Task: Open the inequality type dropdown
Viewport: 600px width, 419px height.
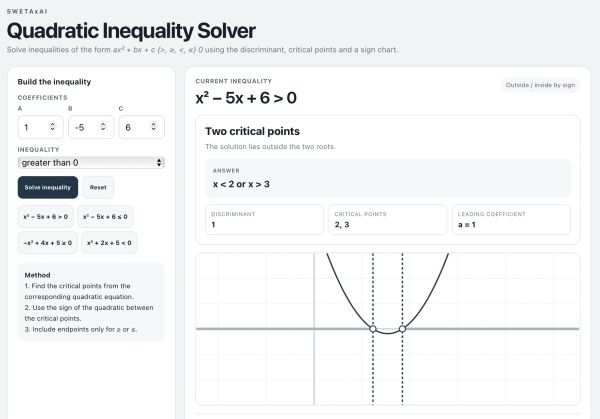Action: click(91, 163)
